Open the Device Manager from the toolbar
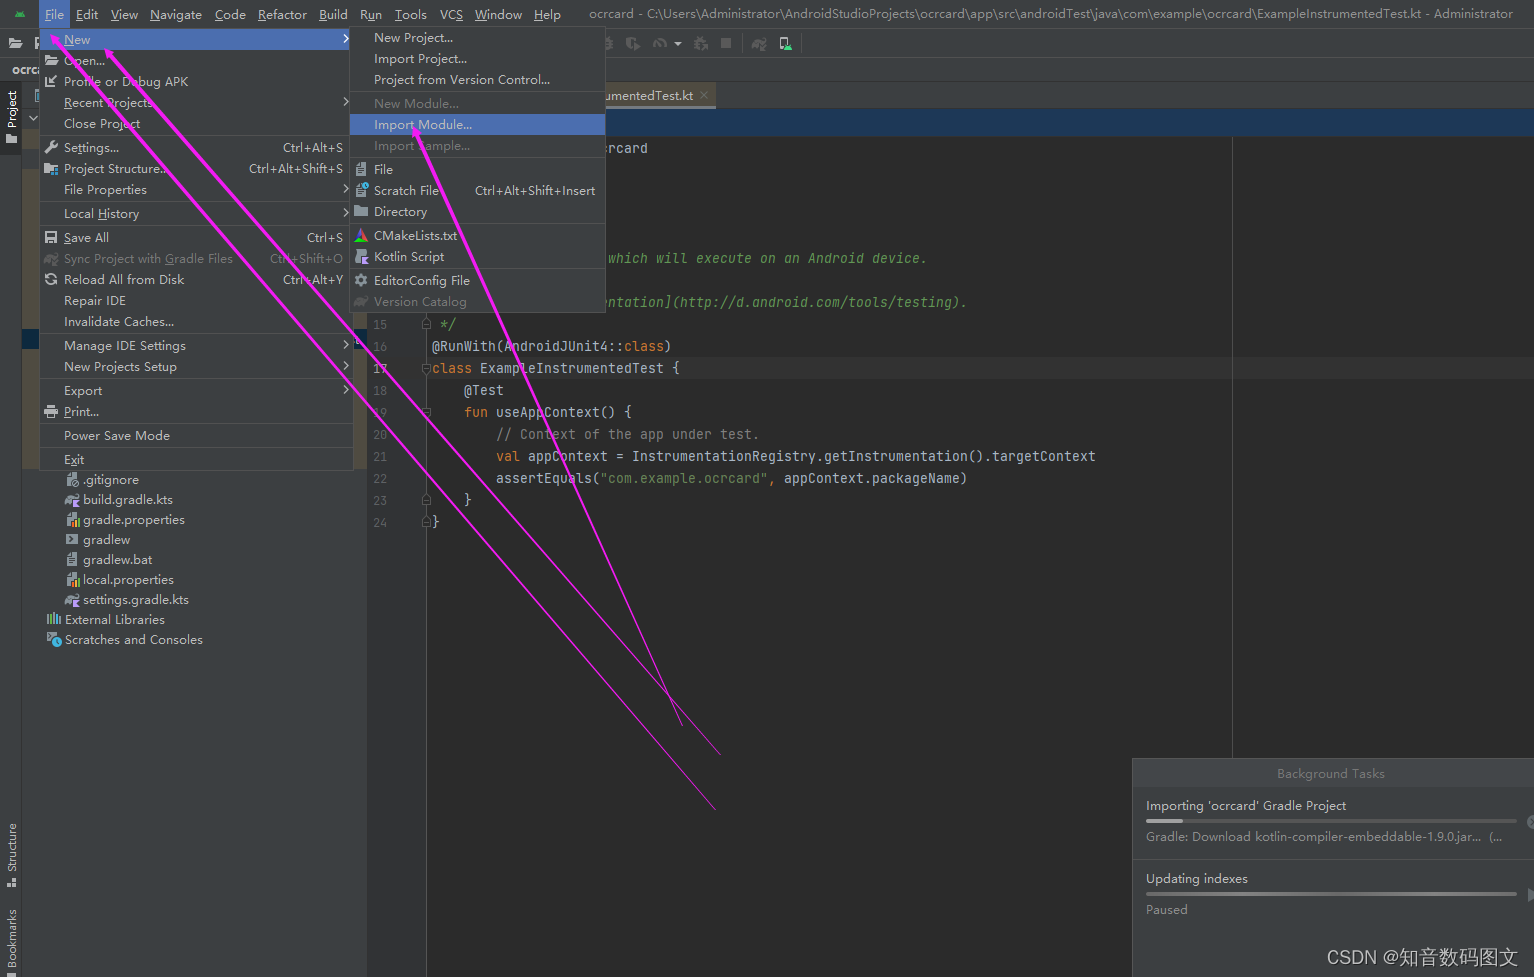Viewport: 1534px width, 977px height. pyautogui.click(x=785, y=43)
